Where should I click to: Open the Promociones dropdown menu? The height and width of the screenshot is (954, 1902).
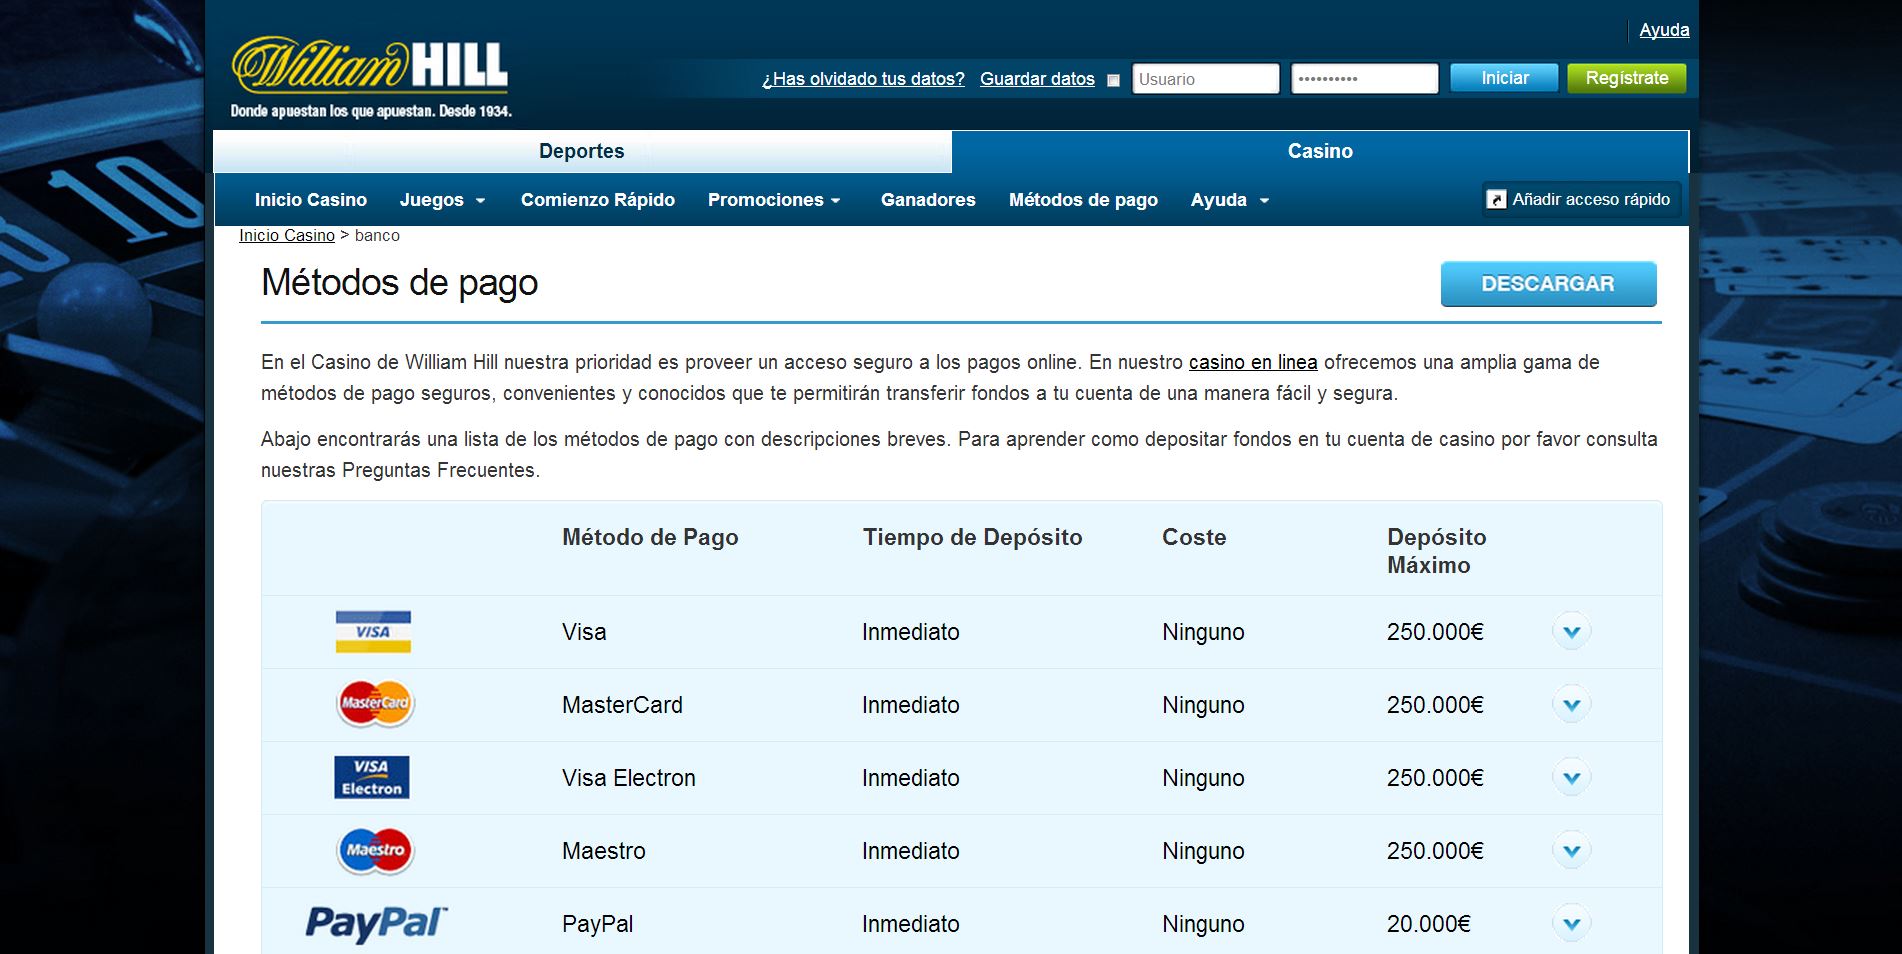click(x=774, y=200)
